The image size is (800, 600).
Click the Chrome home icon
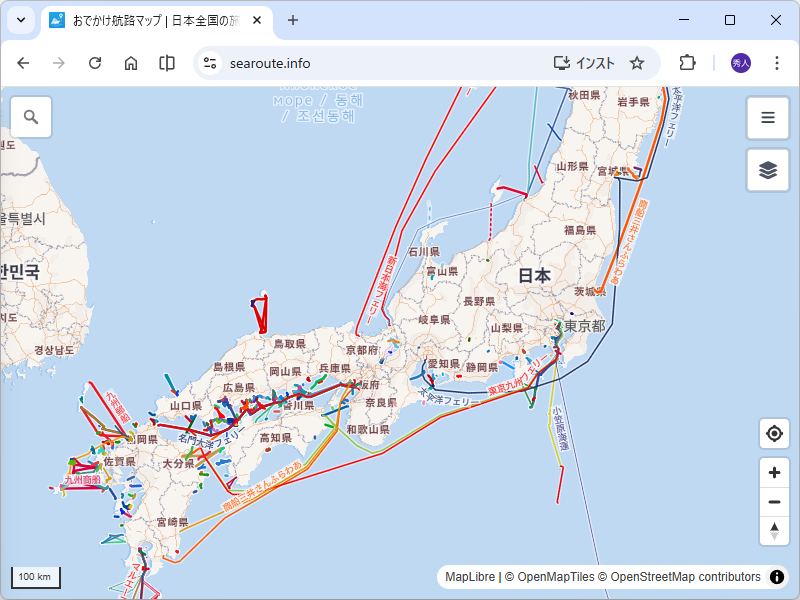coord(131,62)
